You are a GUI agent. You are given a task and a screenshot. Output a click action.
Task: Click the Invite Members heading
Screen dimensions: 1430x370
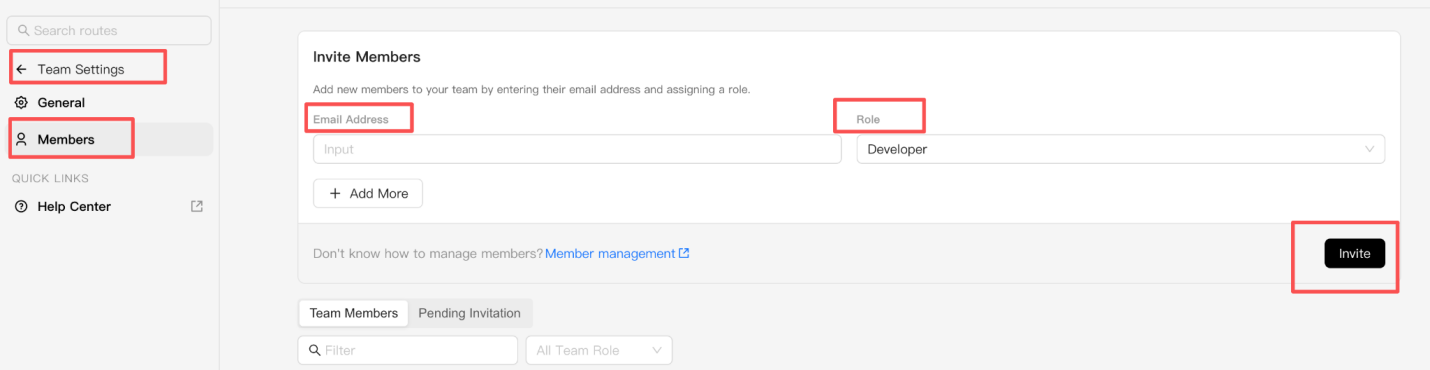tap(367, 57)
